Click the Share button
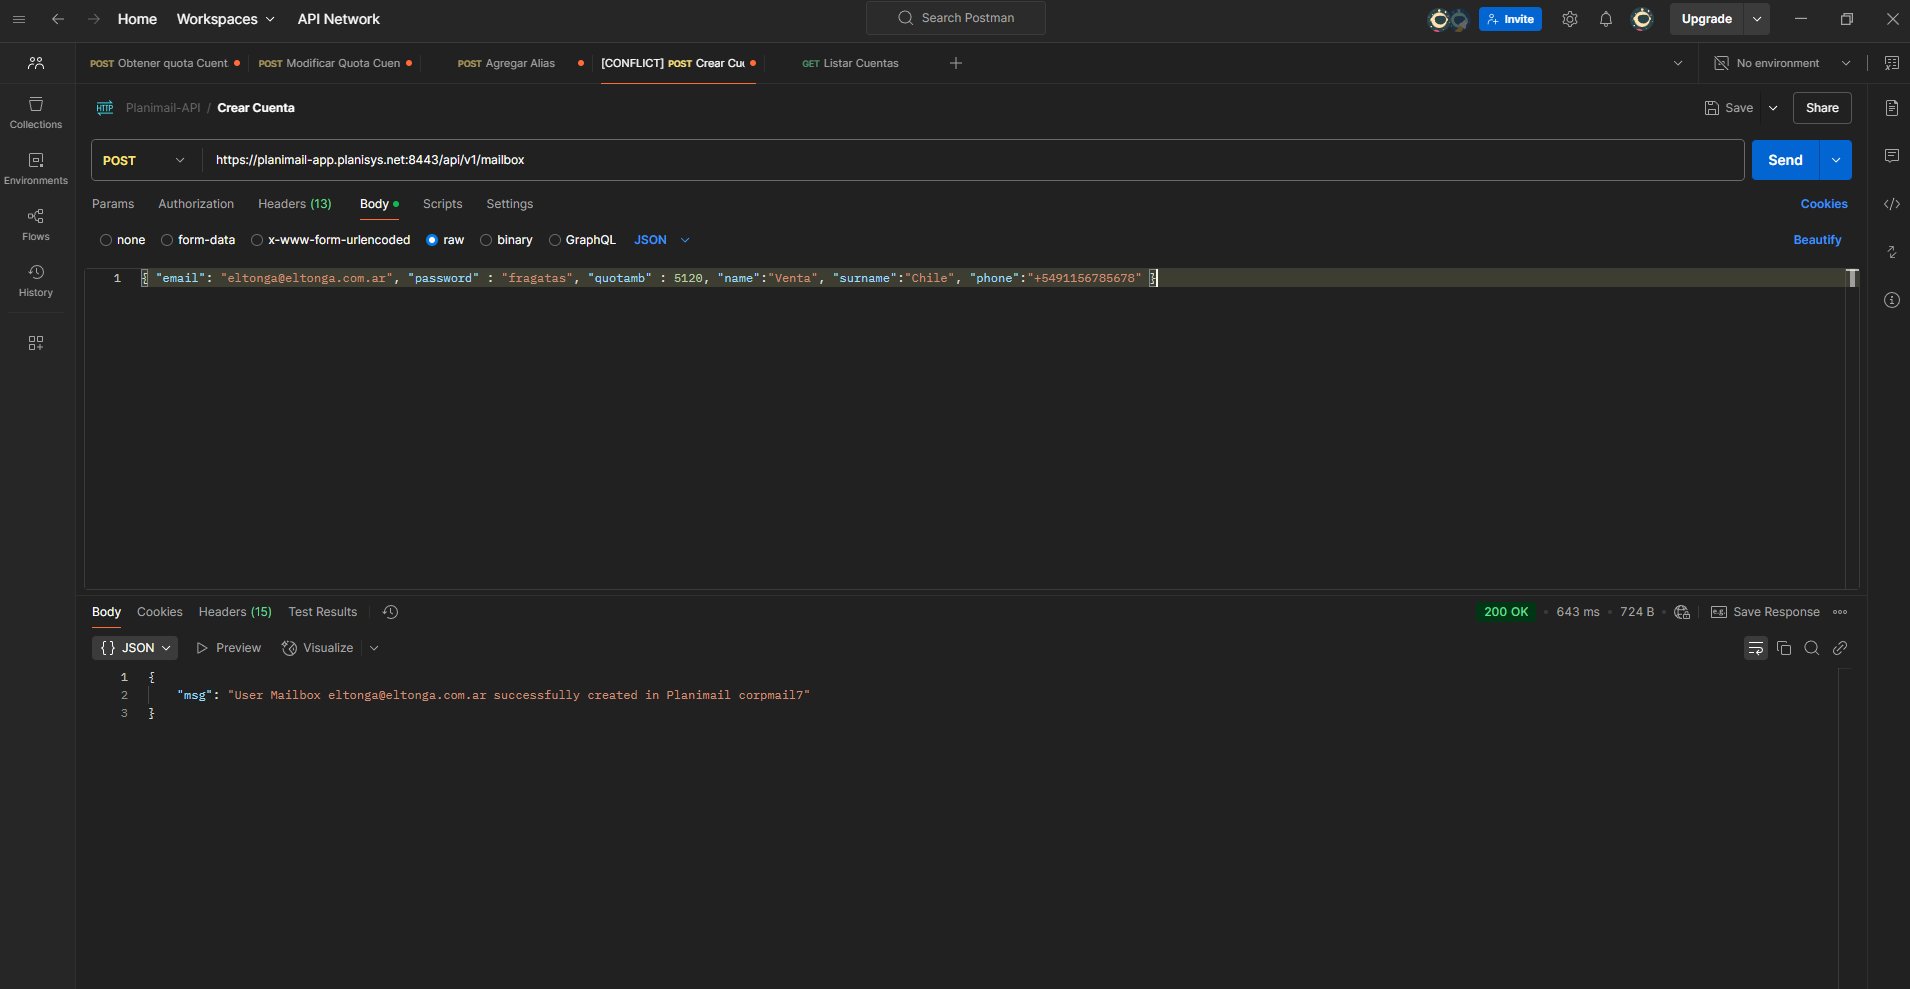The height and width of the screenshot is (989, 1910). point(1822,108)
